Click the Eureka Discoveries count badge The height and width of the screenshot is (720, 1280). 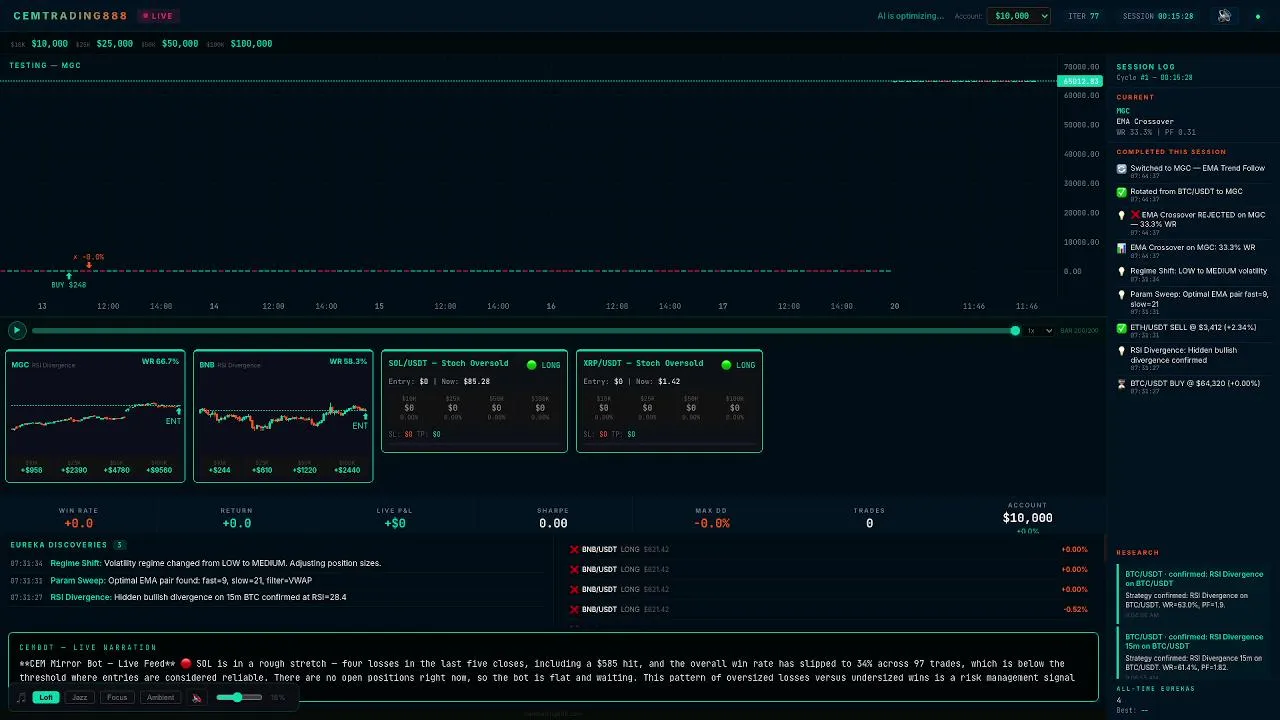tap(119, 545)
